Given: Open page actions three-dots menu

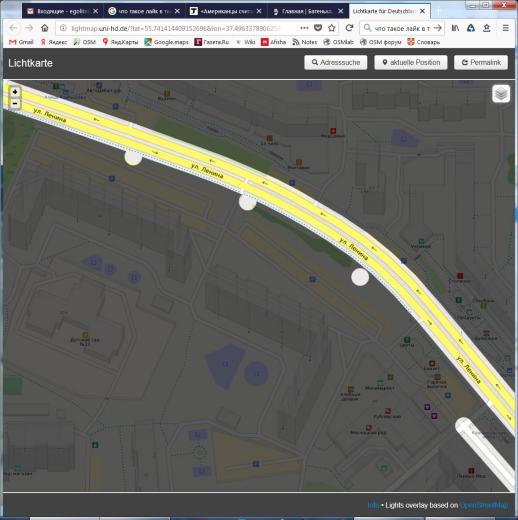Looking at the screenshot, I should pyautogui.click(x=304, y=28).
